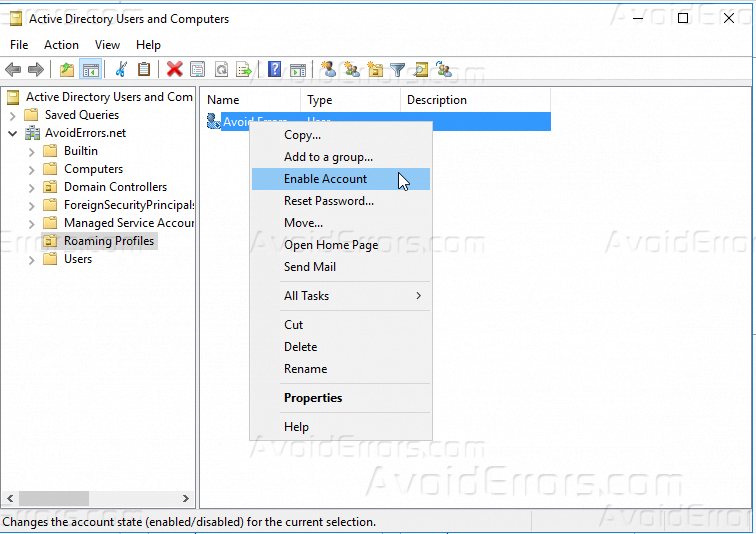Select Domain Controllers in the tree
This screenshot has height=534, width=756.
(115, 187)
